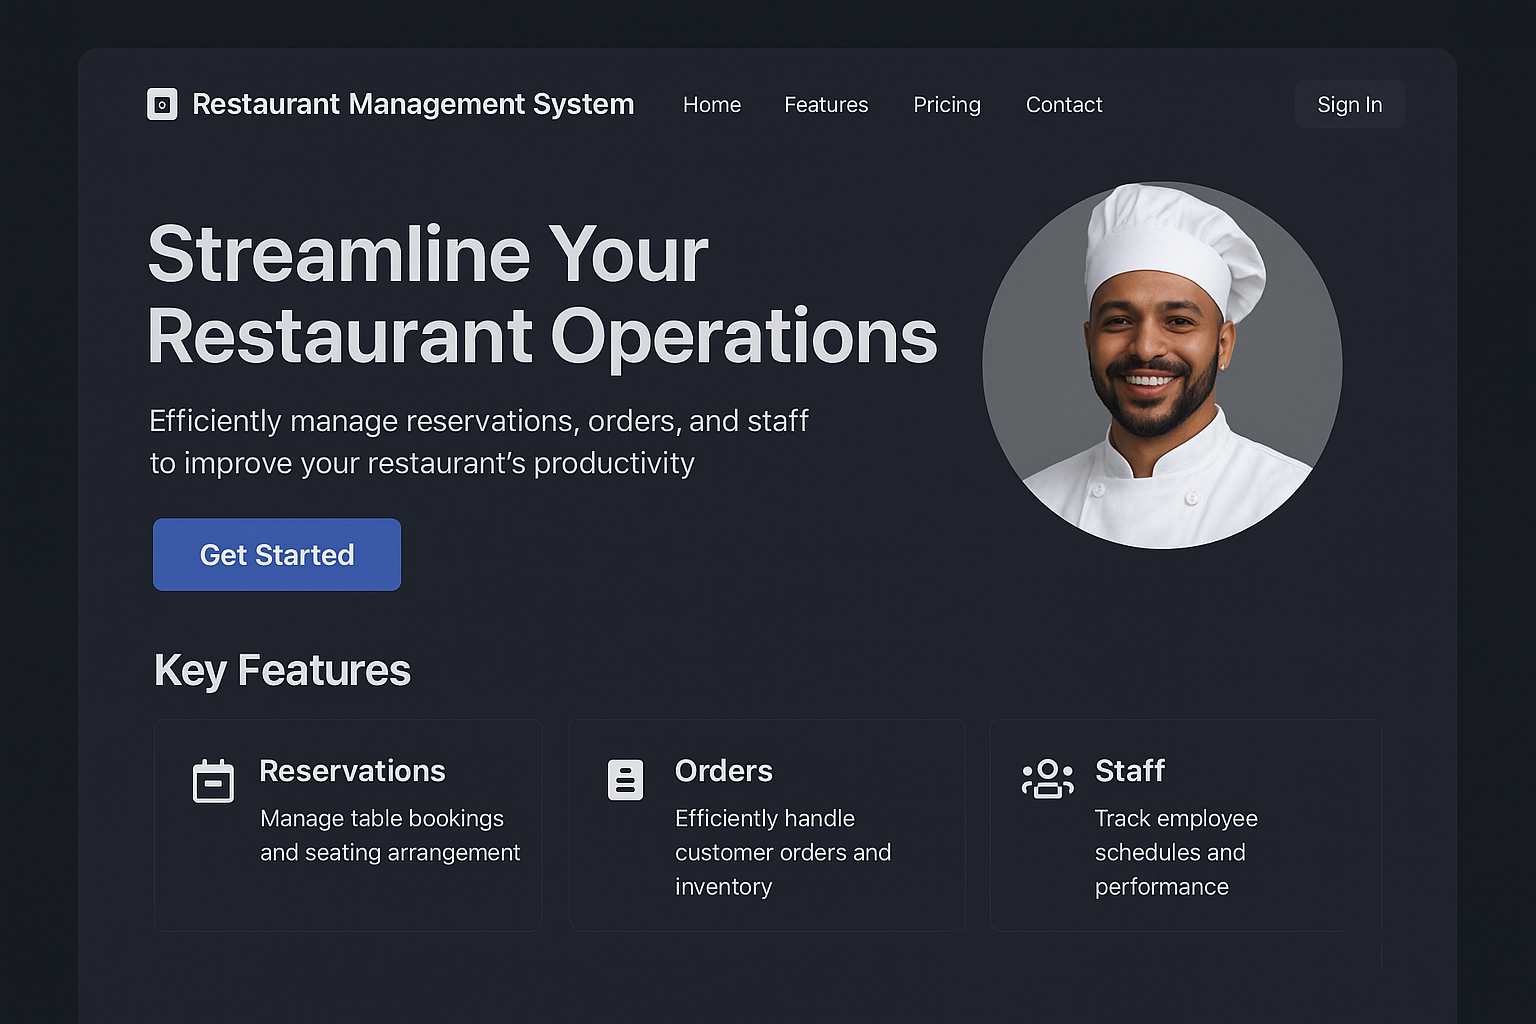Screen dimensions: 1536x1024
Task: Select the Contact nav item
Action: (1063, 105)
